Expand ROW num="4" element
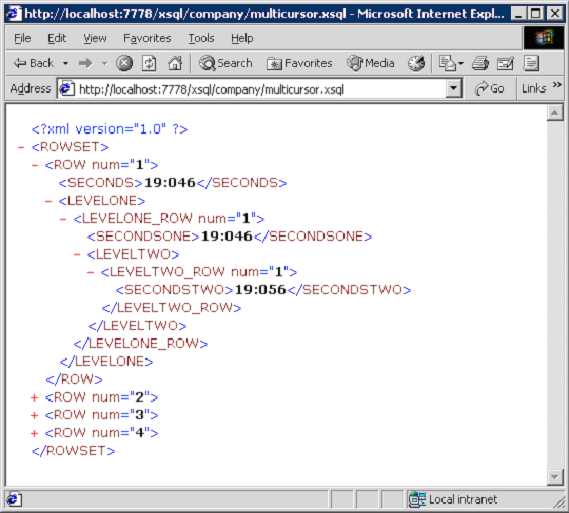This screenshot has width=569, height=513. 35,433
